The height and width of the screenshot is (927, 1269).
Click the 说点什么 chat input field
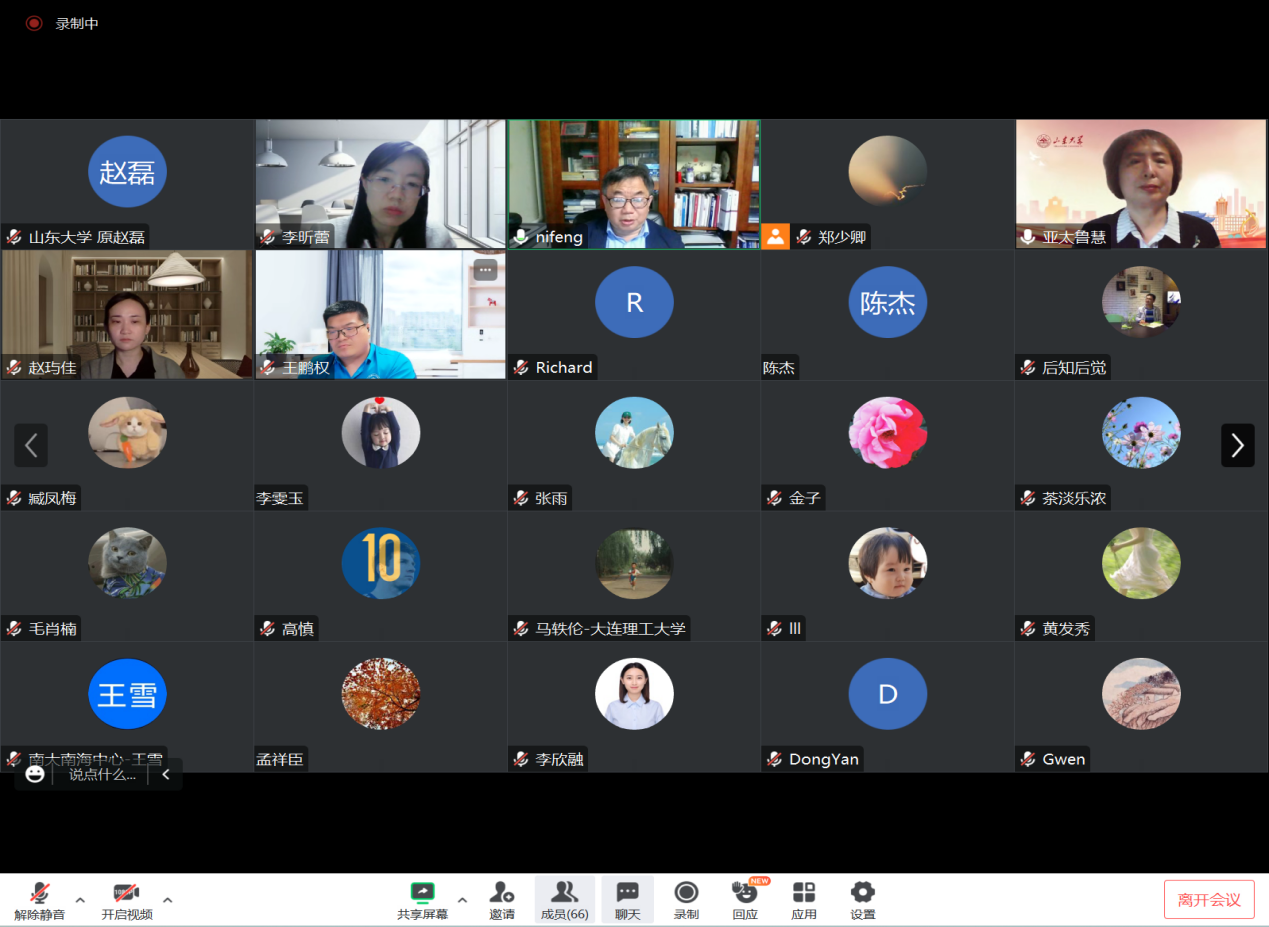coord(102,774)
